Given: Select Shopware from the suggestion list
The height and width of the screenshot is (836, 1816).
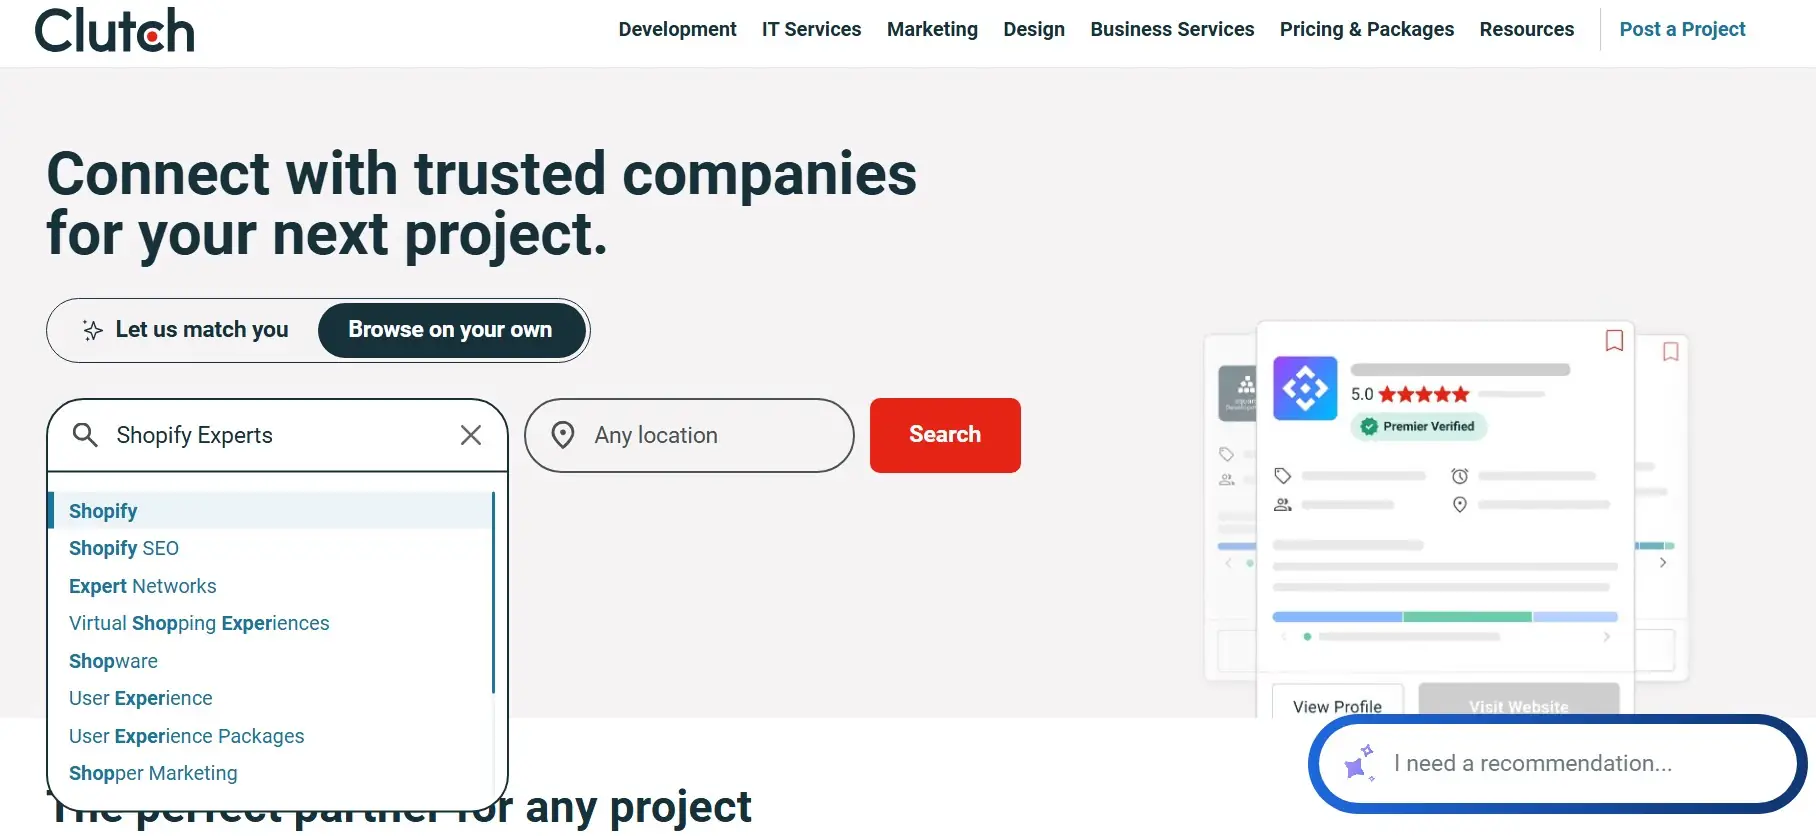Looking at the screenshot, I should [113, 661].
